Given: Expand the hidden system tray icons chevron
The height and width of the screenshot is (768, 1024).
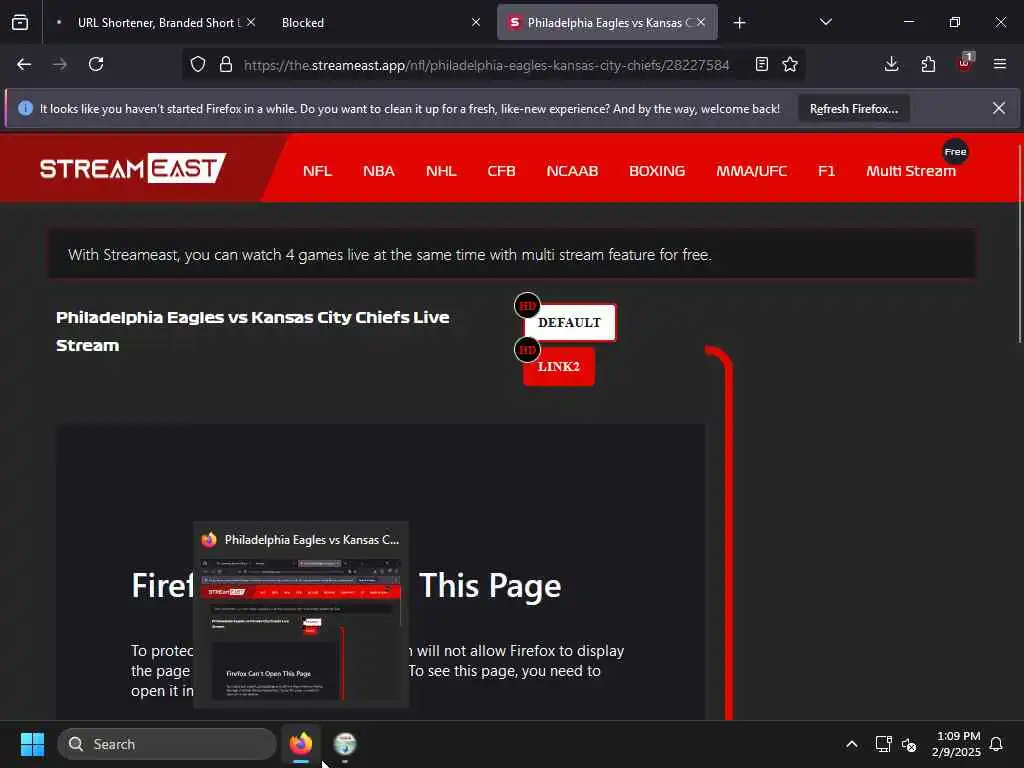Looking at the screenshot, I should pyautogui.click(x=852, y=744).
